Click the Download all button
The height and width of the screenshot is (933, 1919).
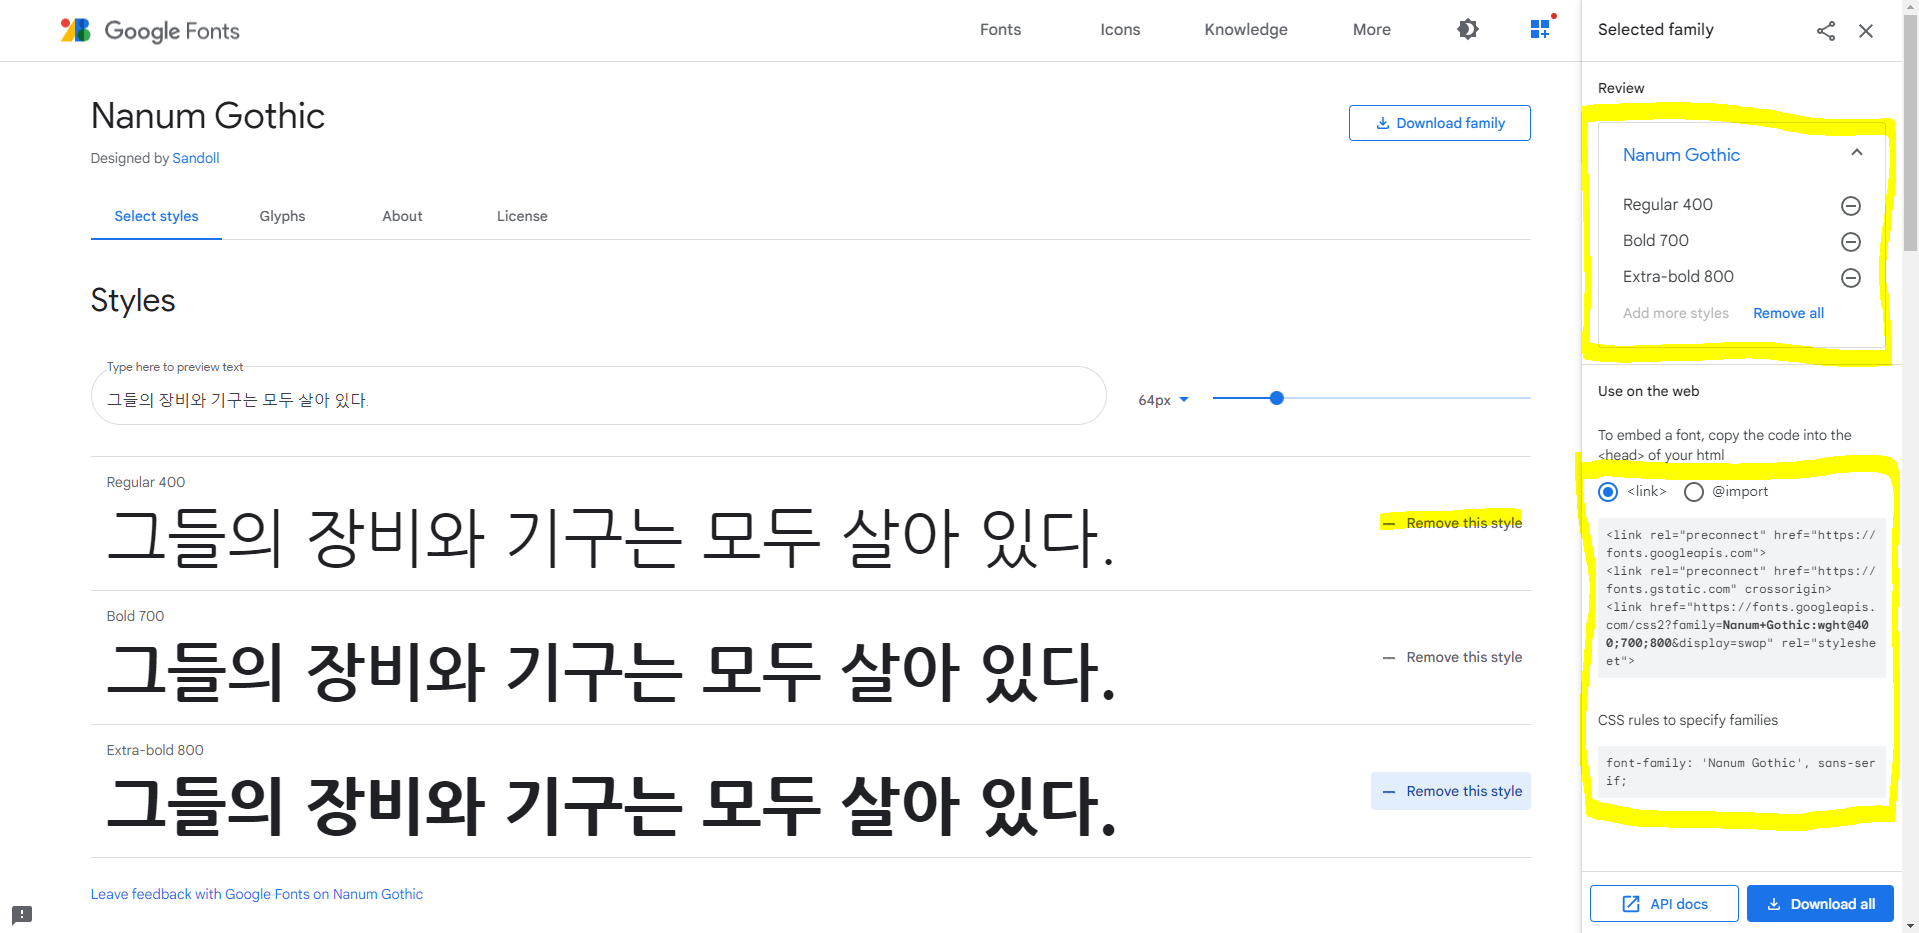point(1820,904)
